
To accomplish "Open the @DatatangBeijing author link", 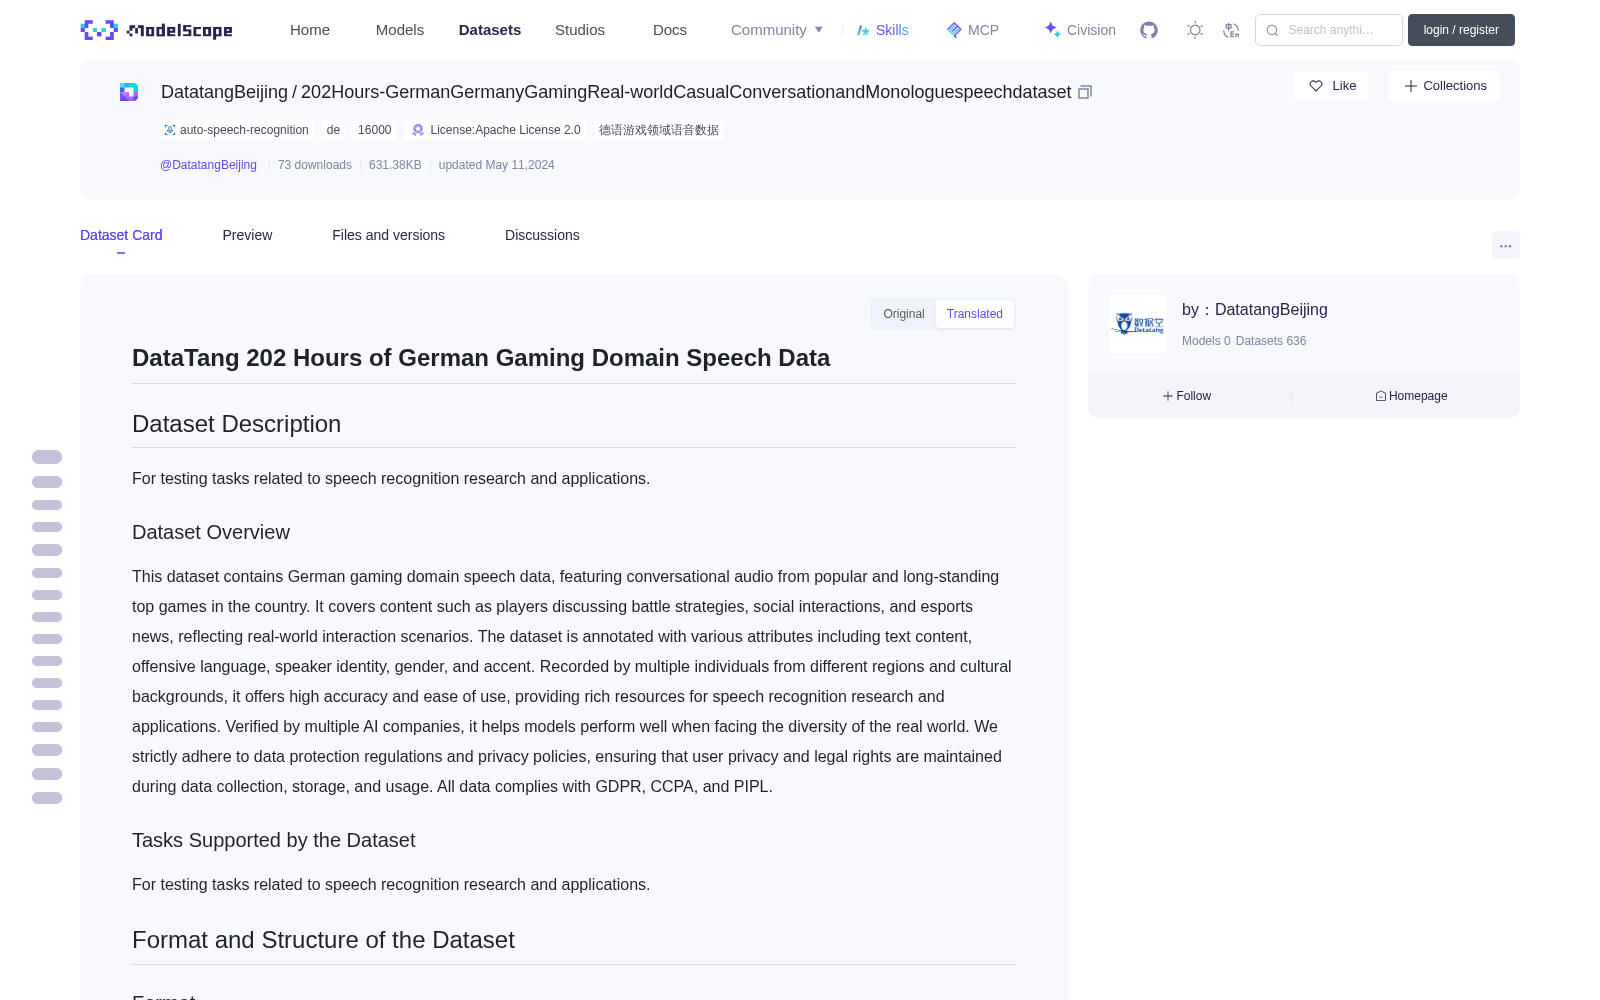I will 208,165.
